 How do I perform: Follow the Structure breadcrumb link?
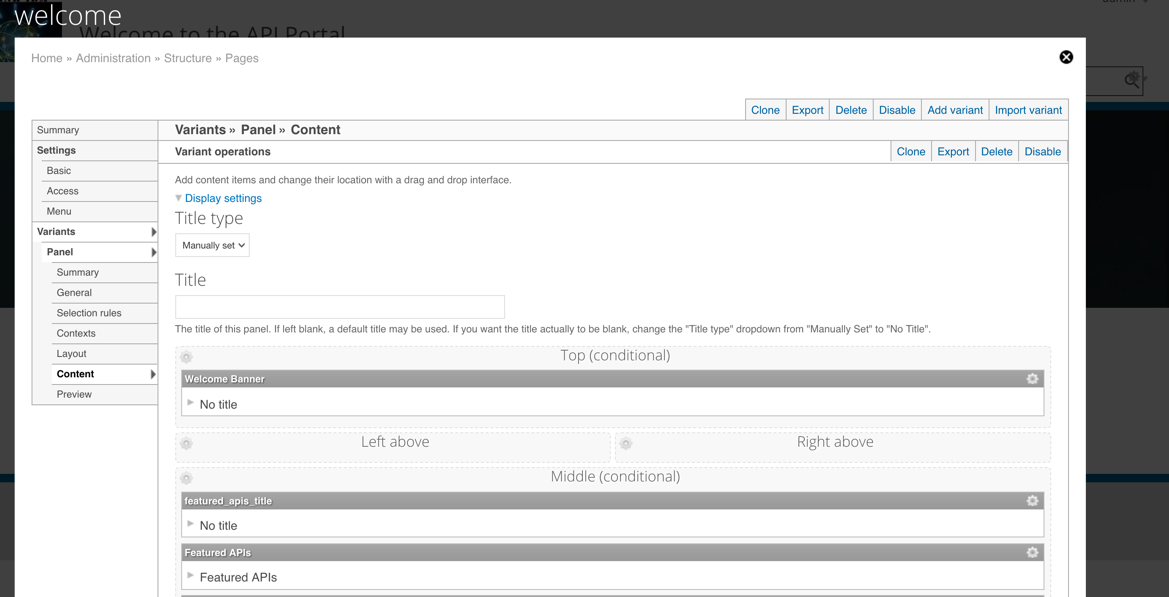[x=188, y=58]
